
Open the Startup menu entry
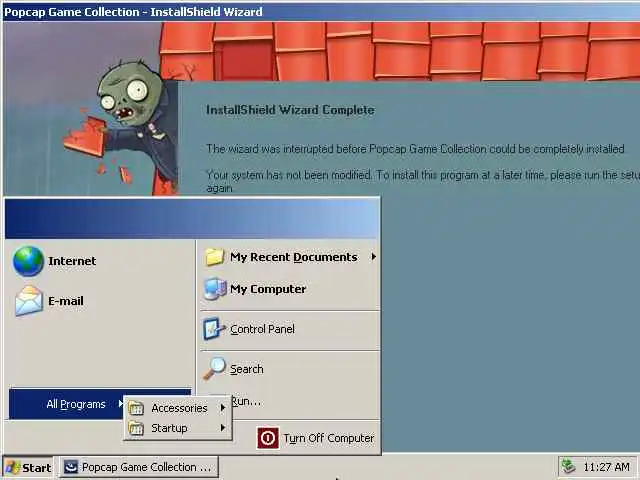click(x=178, y=428)
